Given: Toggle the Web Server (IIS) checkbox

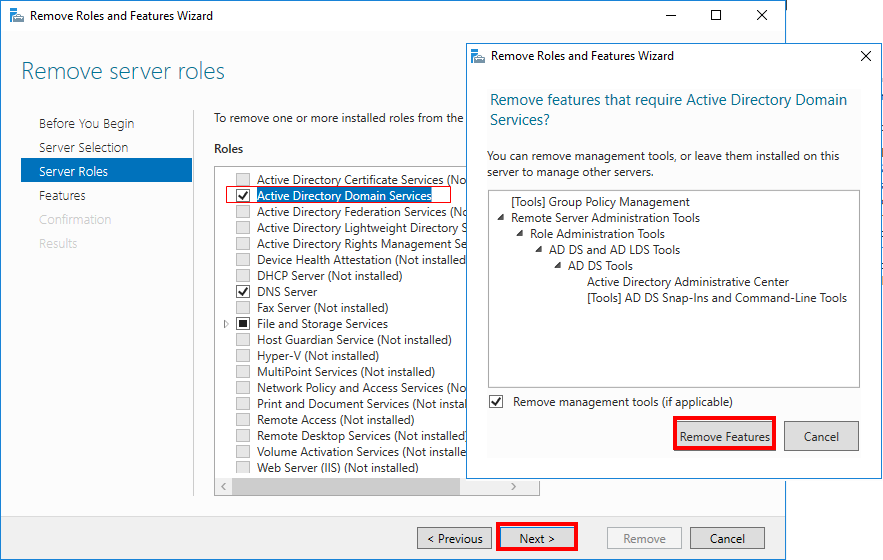Looking at the screenshot, I should [x=243, y=468].
